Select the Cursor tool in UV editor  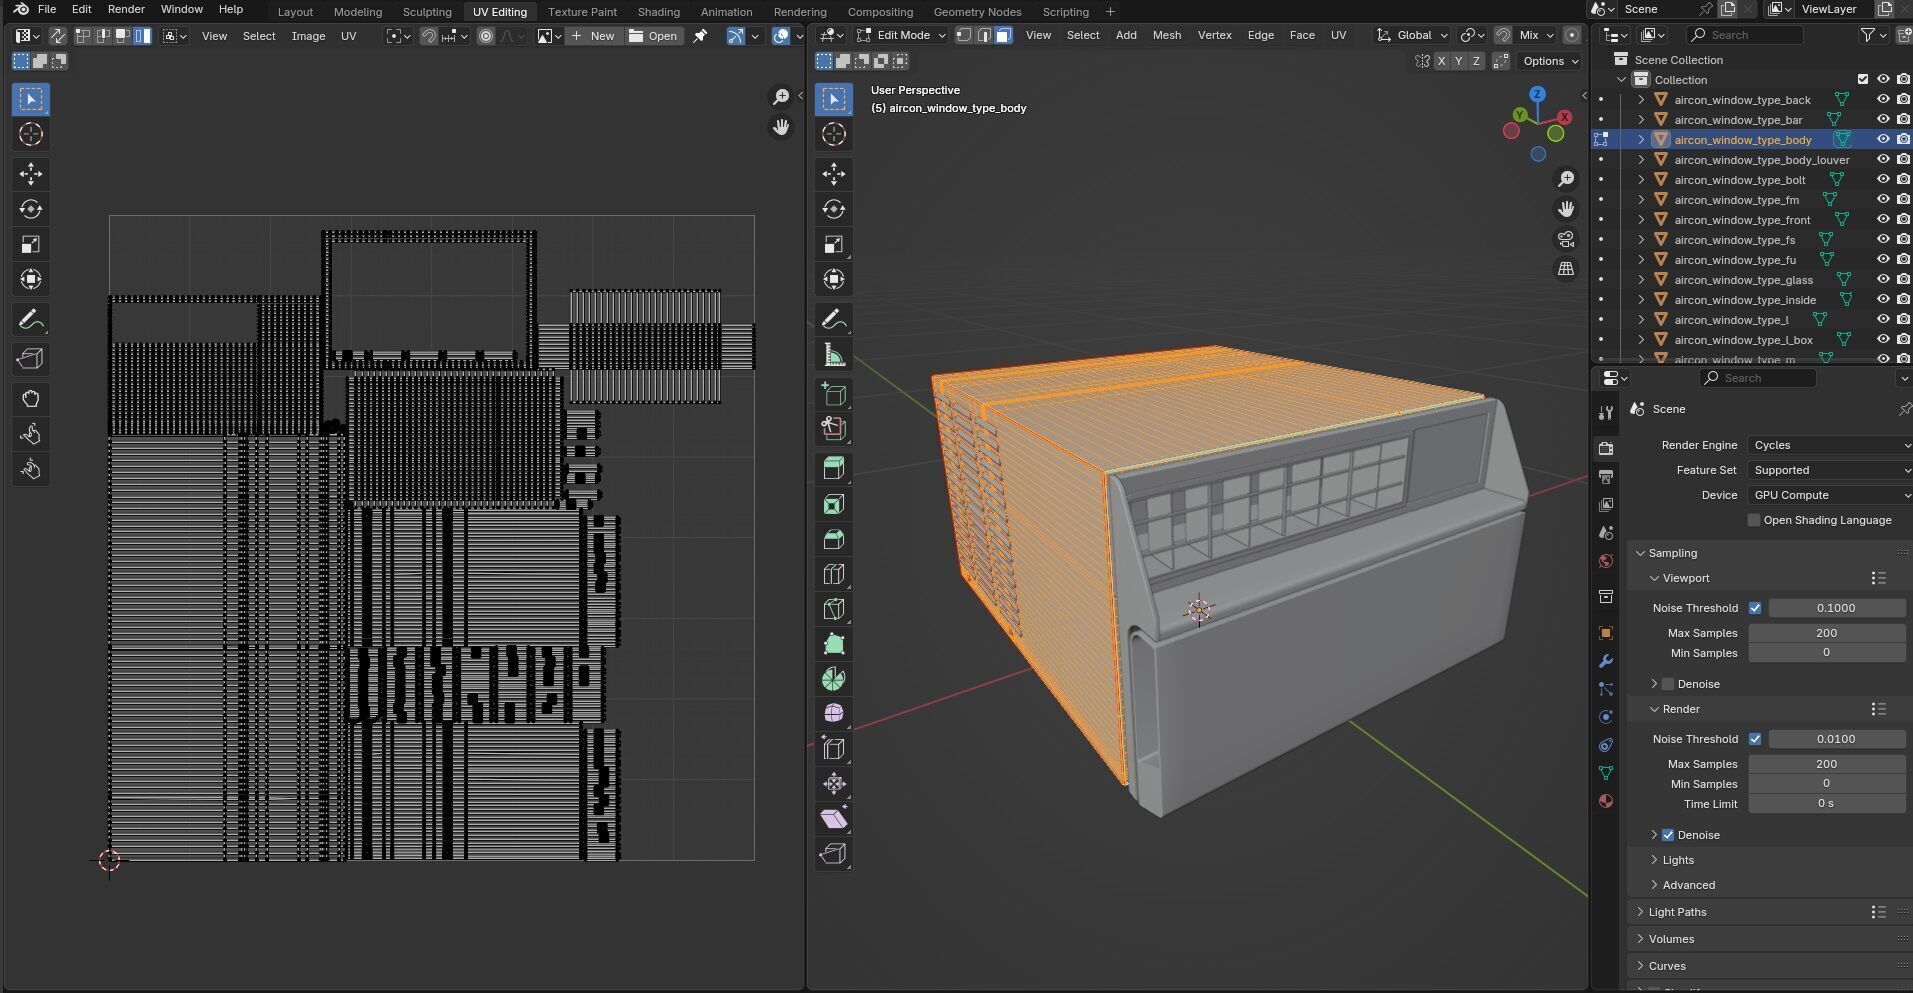pos(31,134)
